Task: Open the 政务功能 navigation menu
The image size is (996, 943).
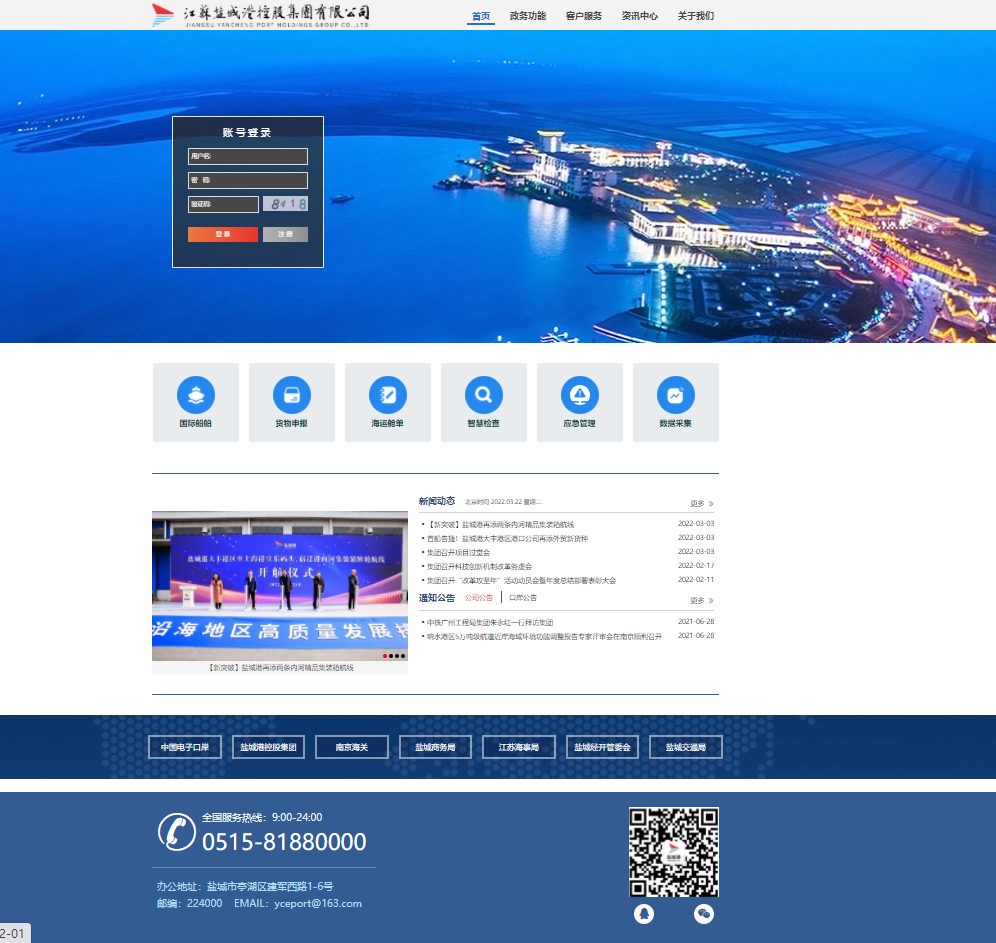Action: (x=527, y=16)
